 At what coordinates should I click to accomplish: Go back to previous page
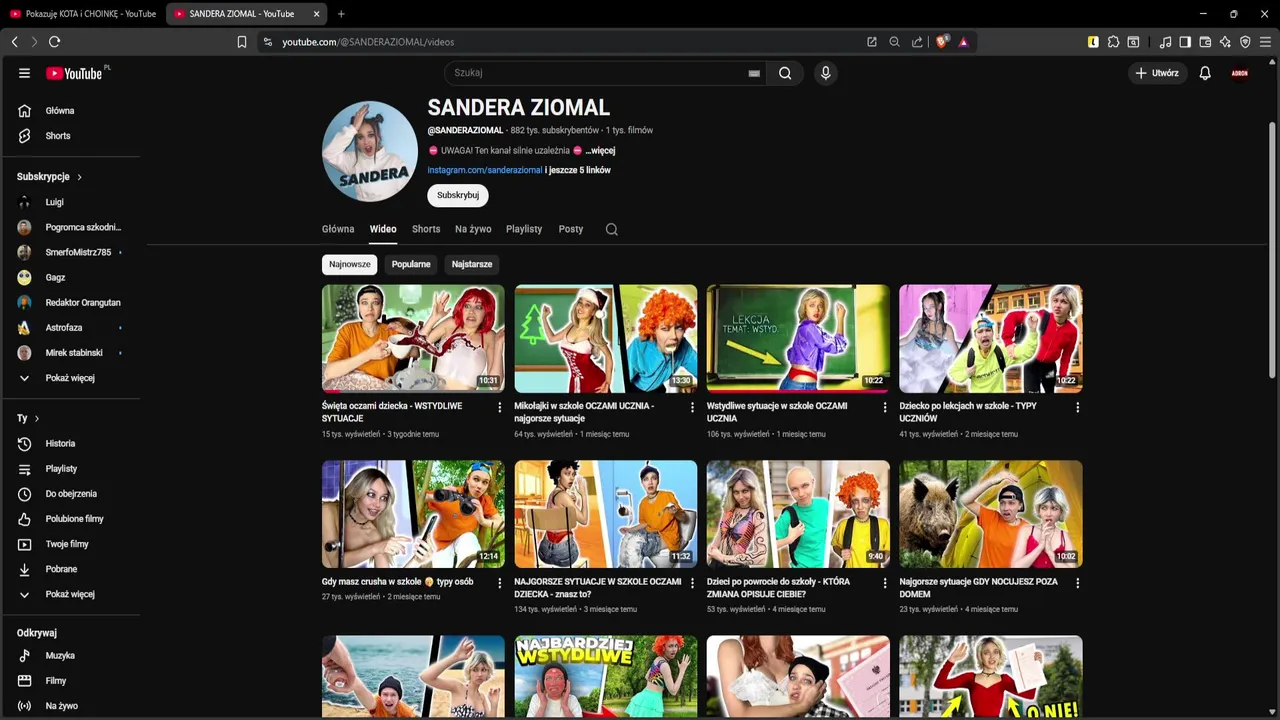14,42
